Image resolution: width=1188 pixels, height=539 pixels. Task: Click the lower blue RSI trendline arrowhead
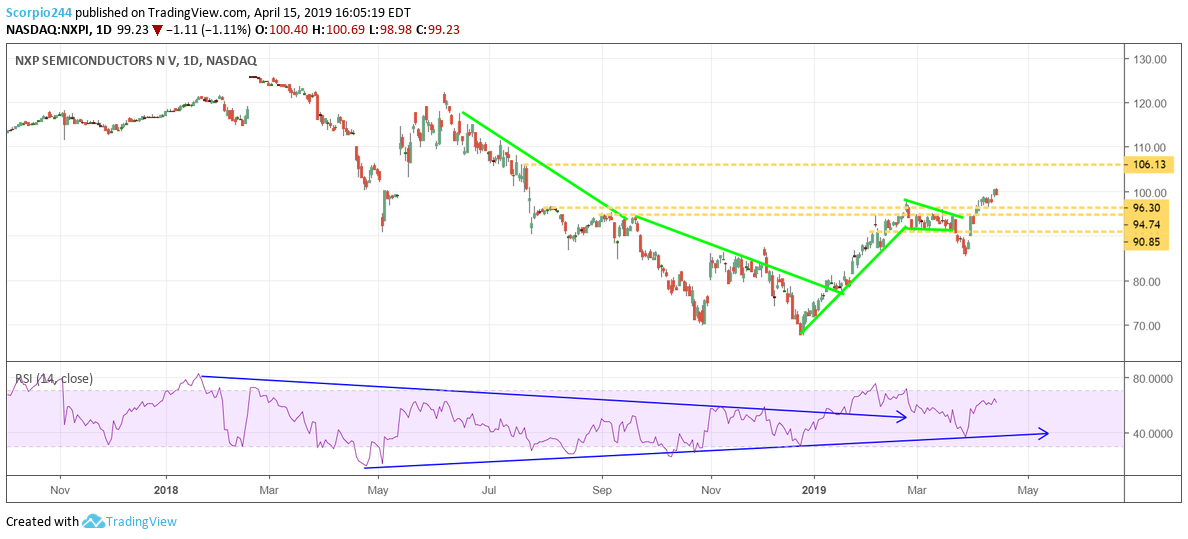coord(1043,434)
